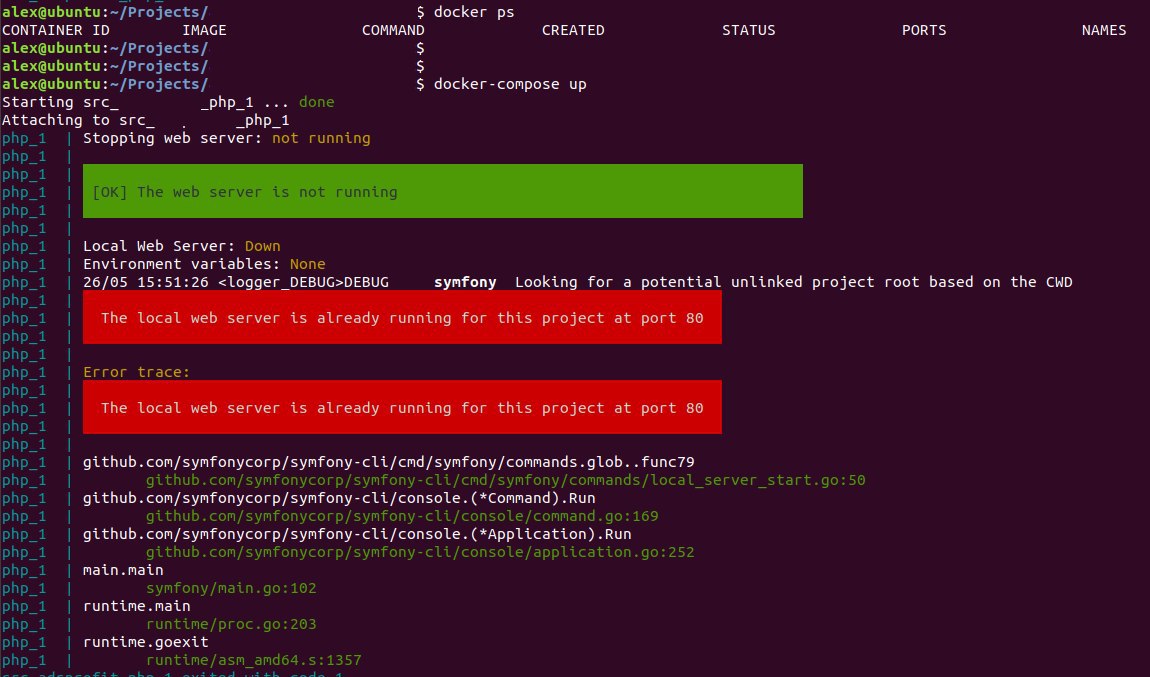Click the NAMES column header

click(1104, 30)
